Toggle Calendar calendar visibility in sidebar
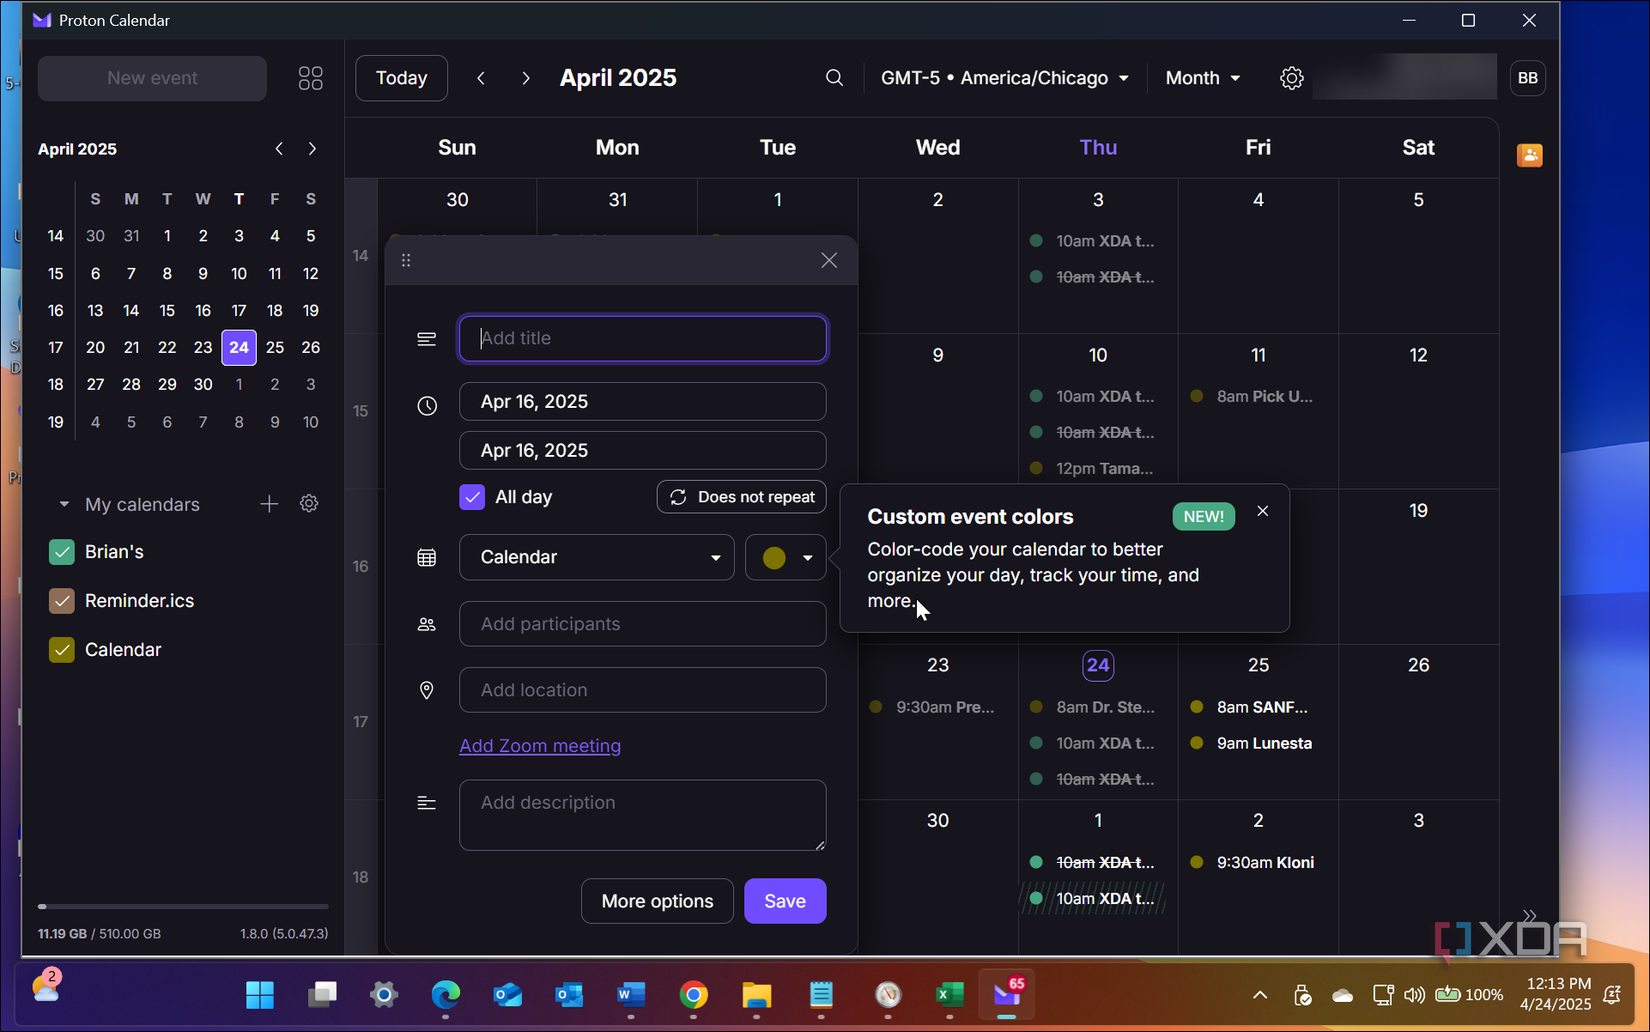 62,650
